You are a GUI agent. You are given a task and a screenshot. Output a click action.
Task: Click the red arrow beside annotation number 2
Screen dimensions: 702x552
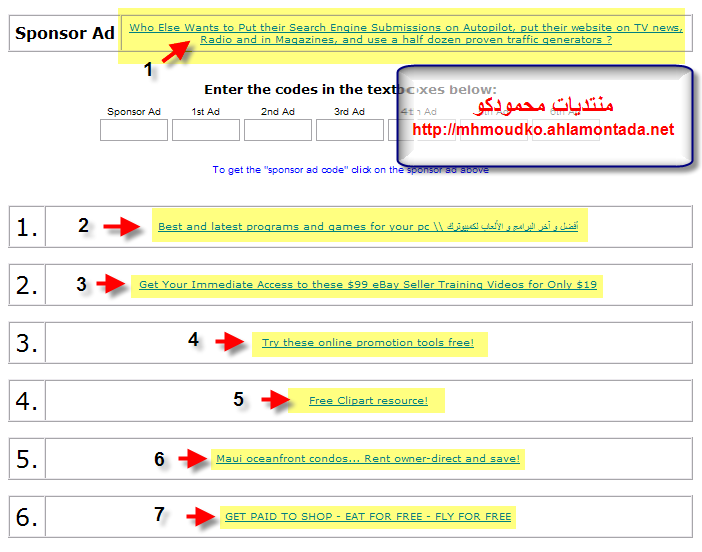(122, 227)
